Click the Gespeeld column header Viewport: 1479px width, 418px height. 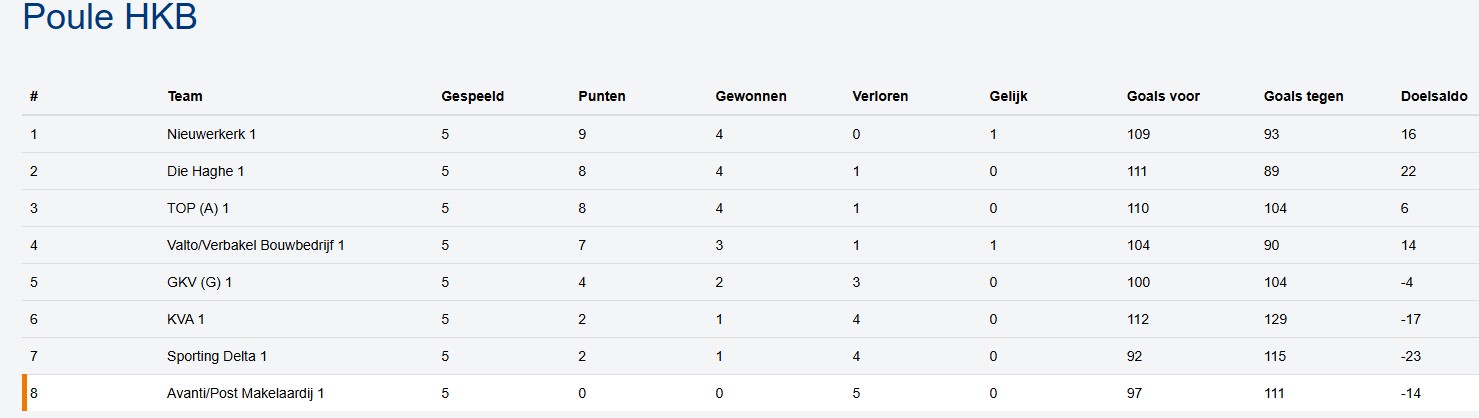tap(472, 97)
